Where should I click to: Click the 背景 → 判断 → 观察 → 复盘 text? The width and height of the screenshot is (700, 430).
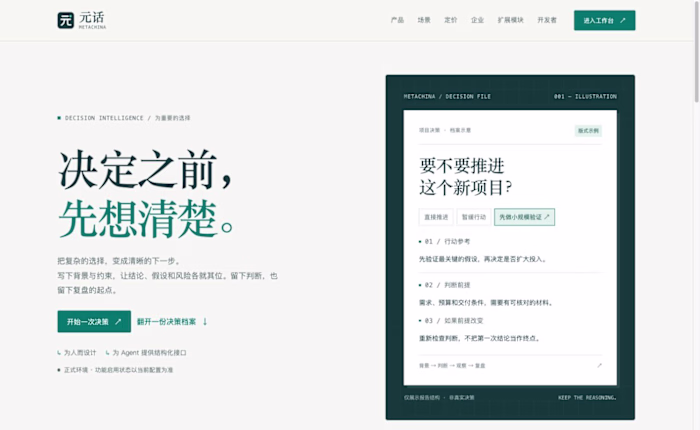point(452,366)
